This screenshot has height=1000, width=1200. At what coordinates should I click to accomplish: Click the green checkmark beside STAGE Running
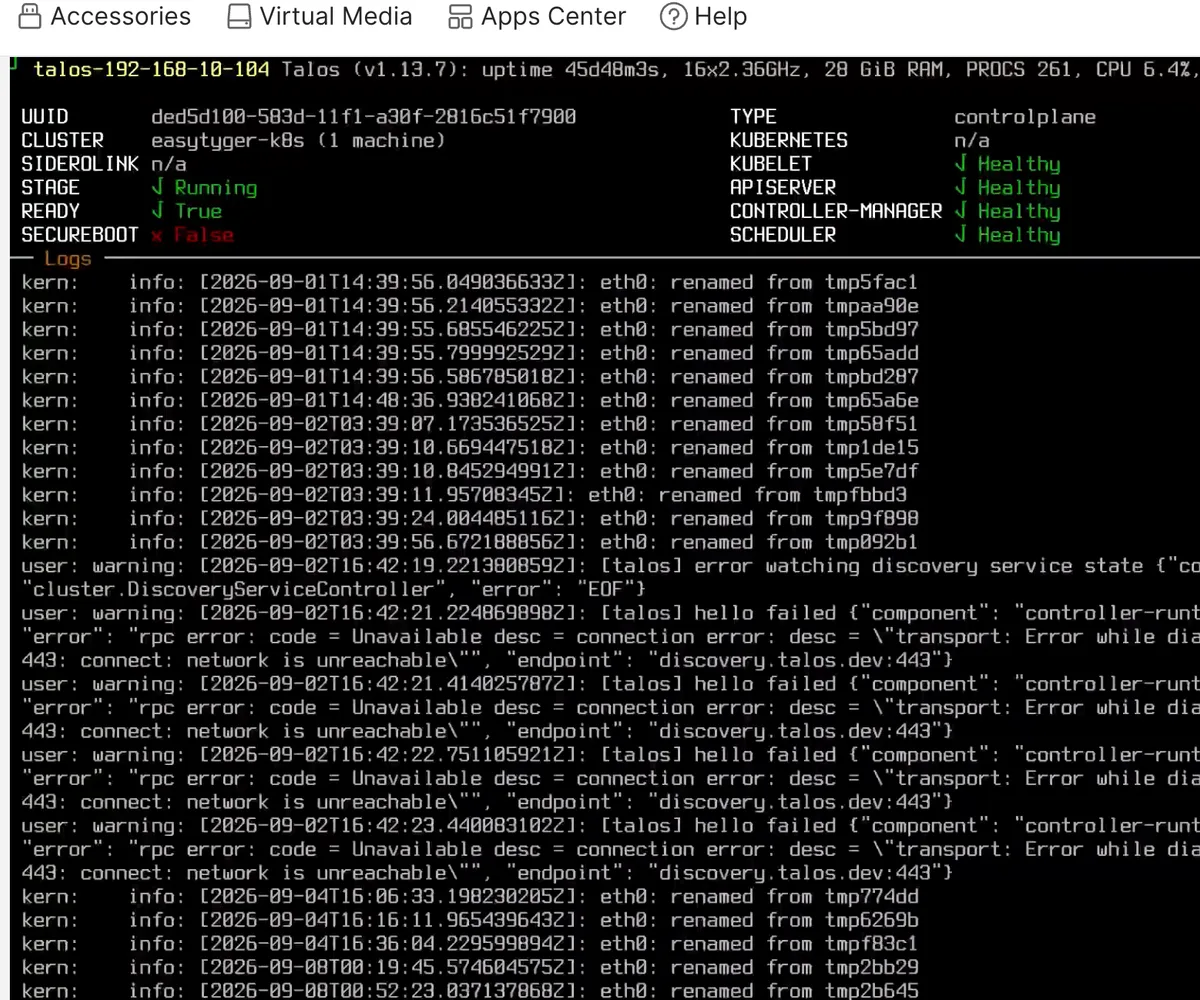click(x=157, y=187)
